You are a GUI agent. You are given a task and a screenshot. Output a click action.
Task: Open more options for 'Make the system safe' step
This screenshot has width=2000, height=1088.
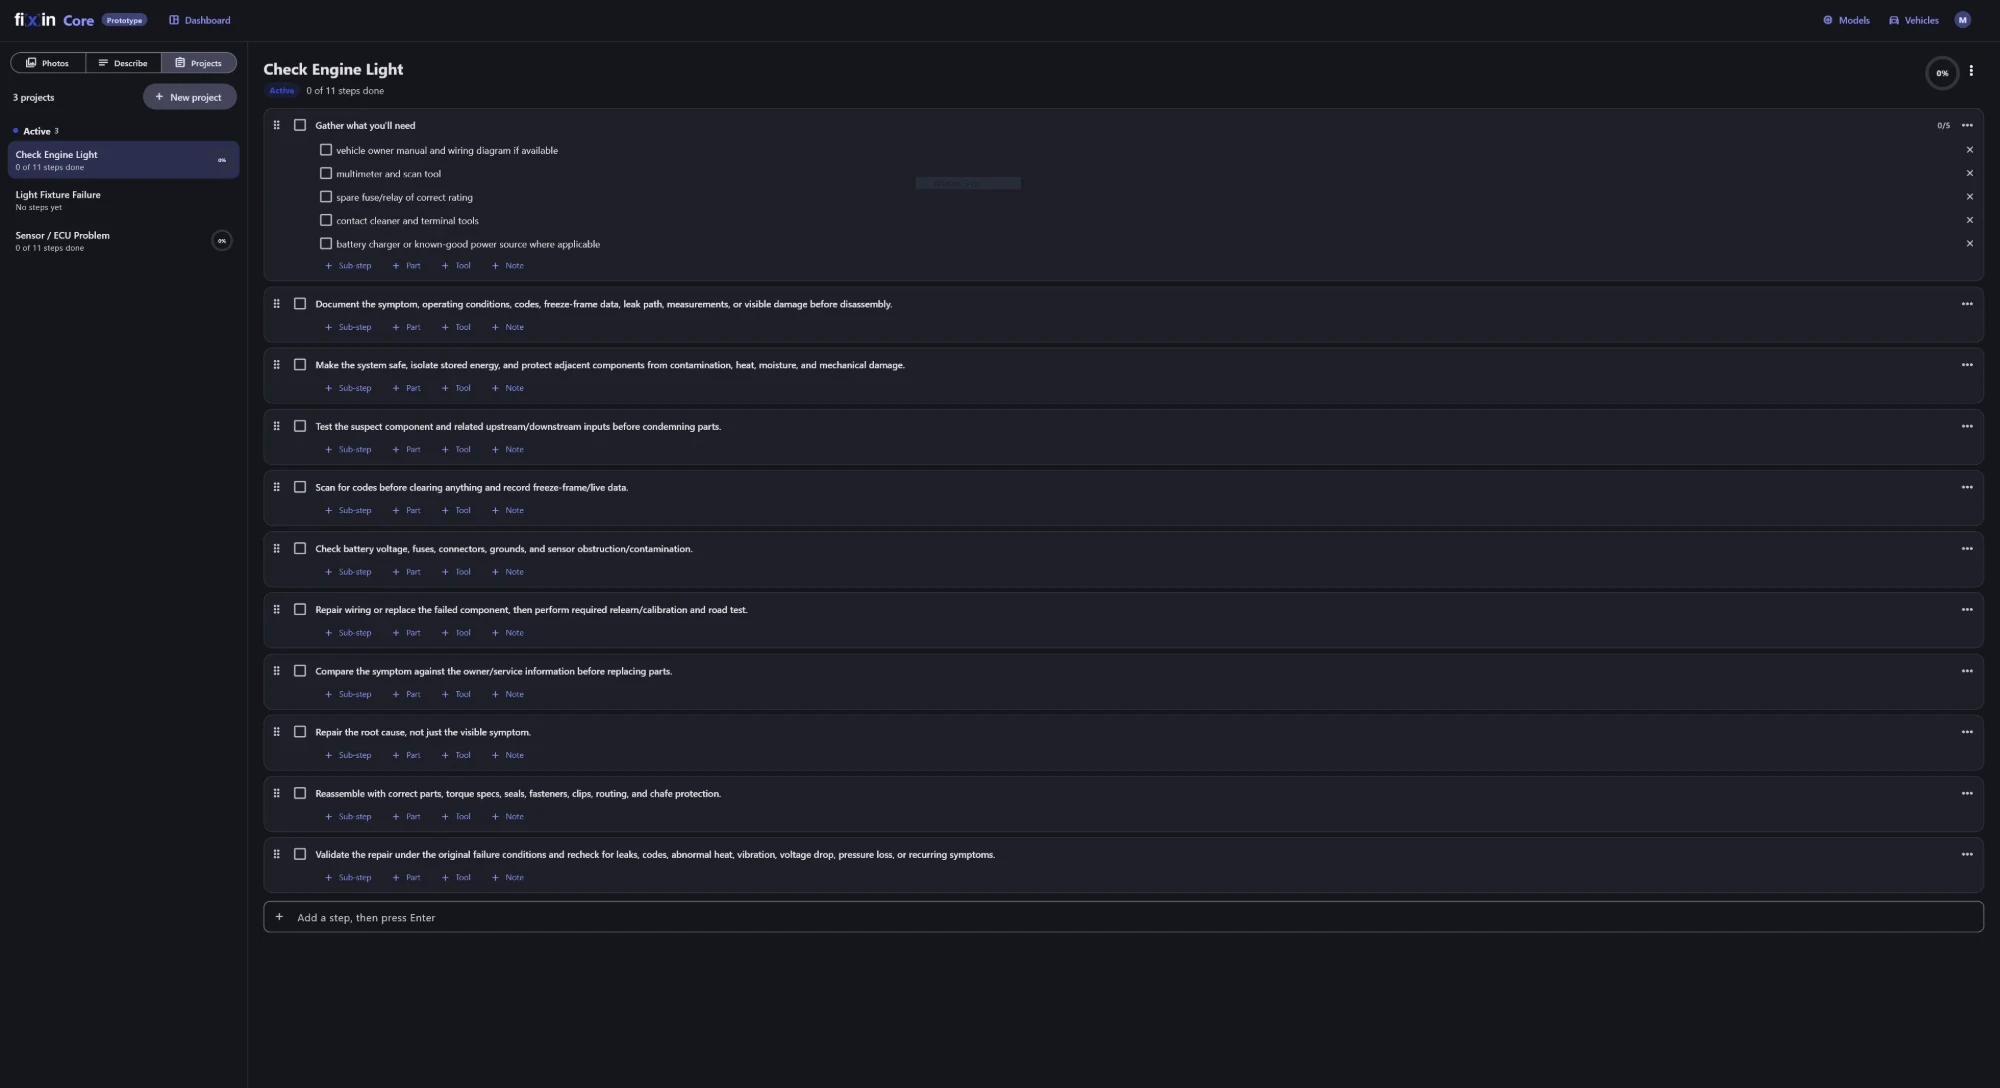pos(1967,365)
